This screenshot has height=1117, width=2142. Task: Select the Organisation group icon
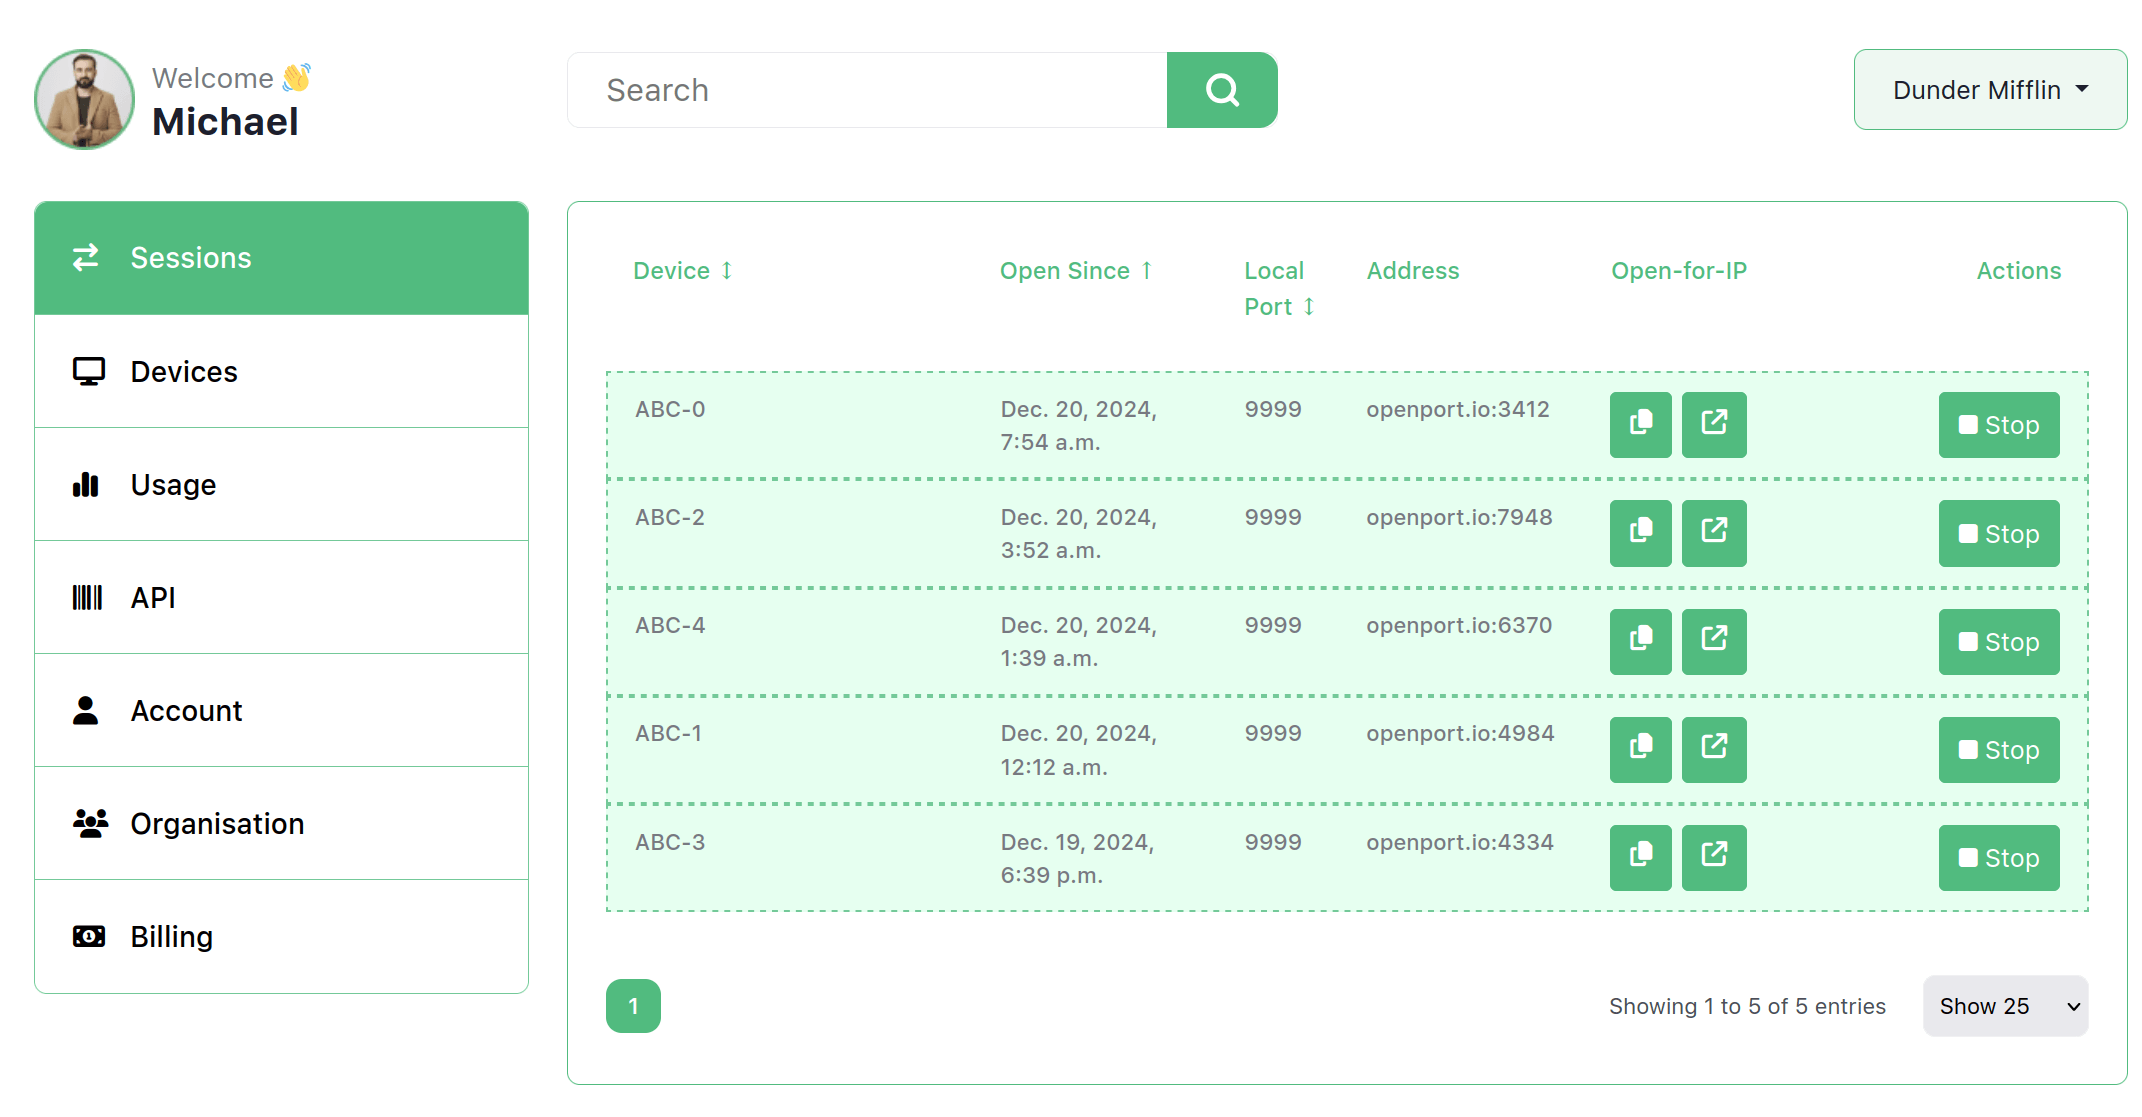[89, 823]
